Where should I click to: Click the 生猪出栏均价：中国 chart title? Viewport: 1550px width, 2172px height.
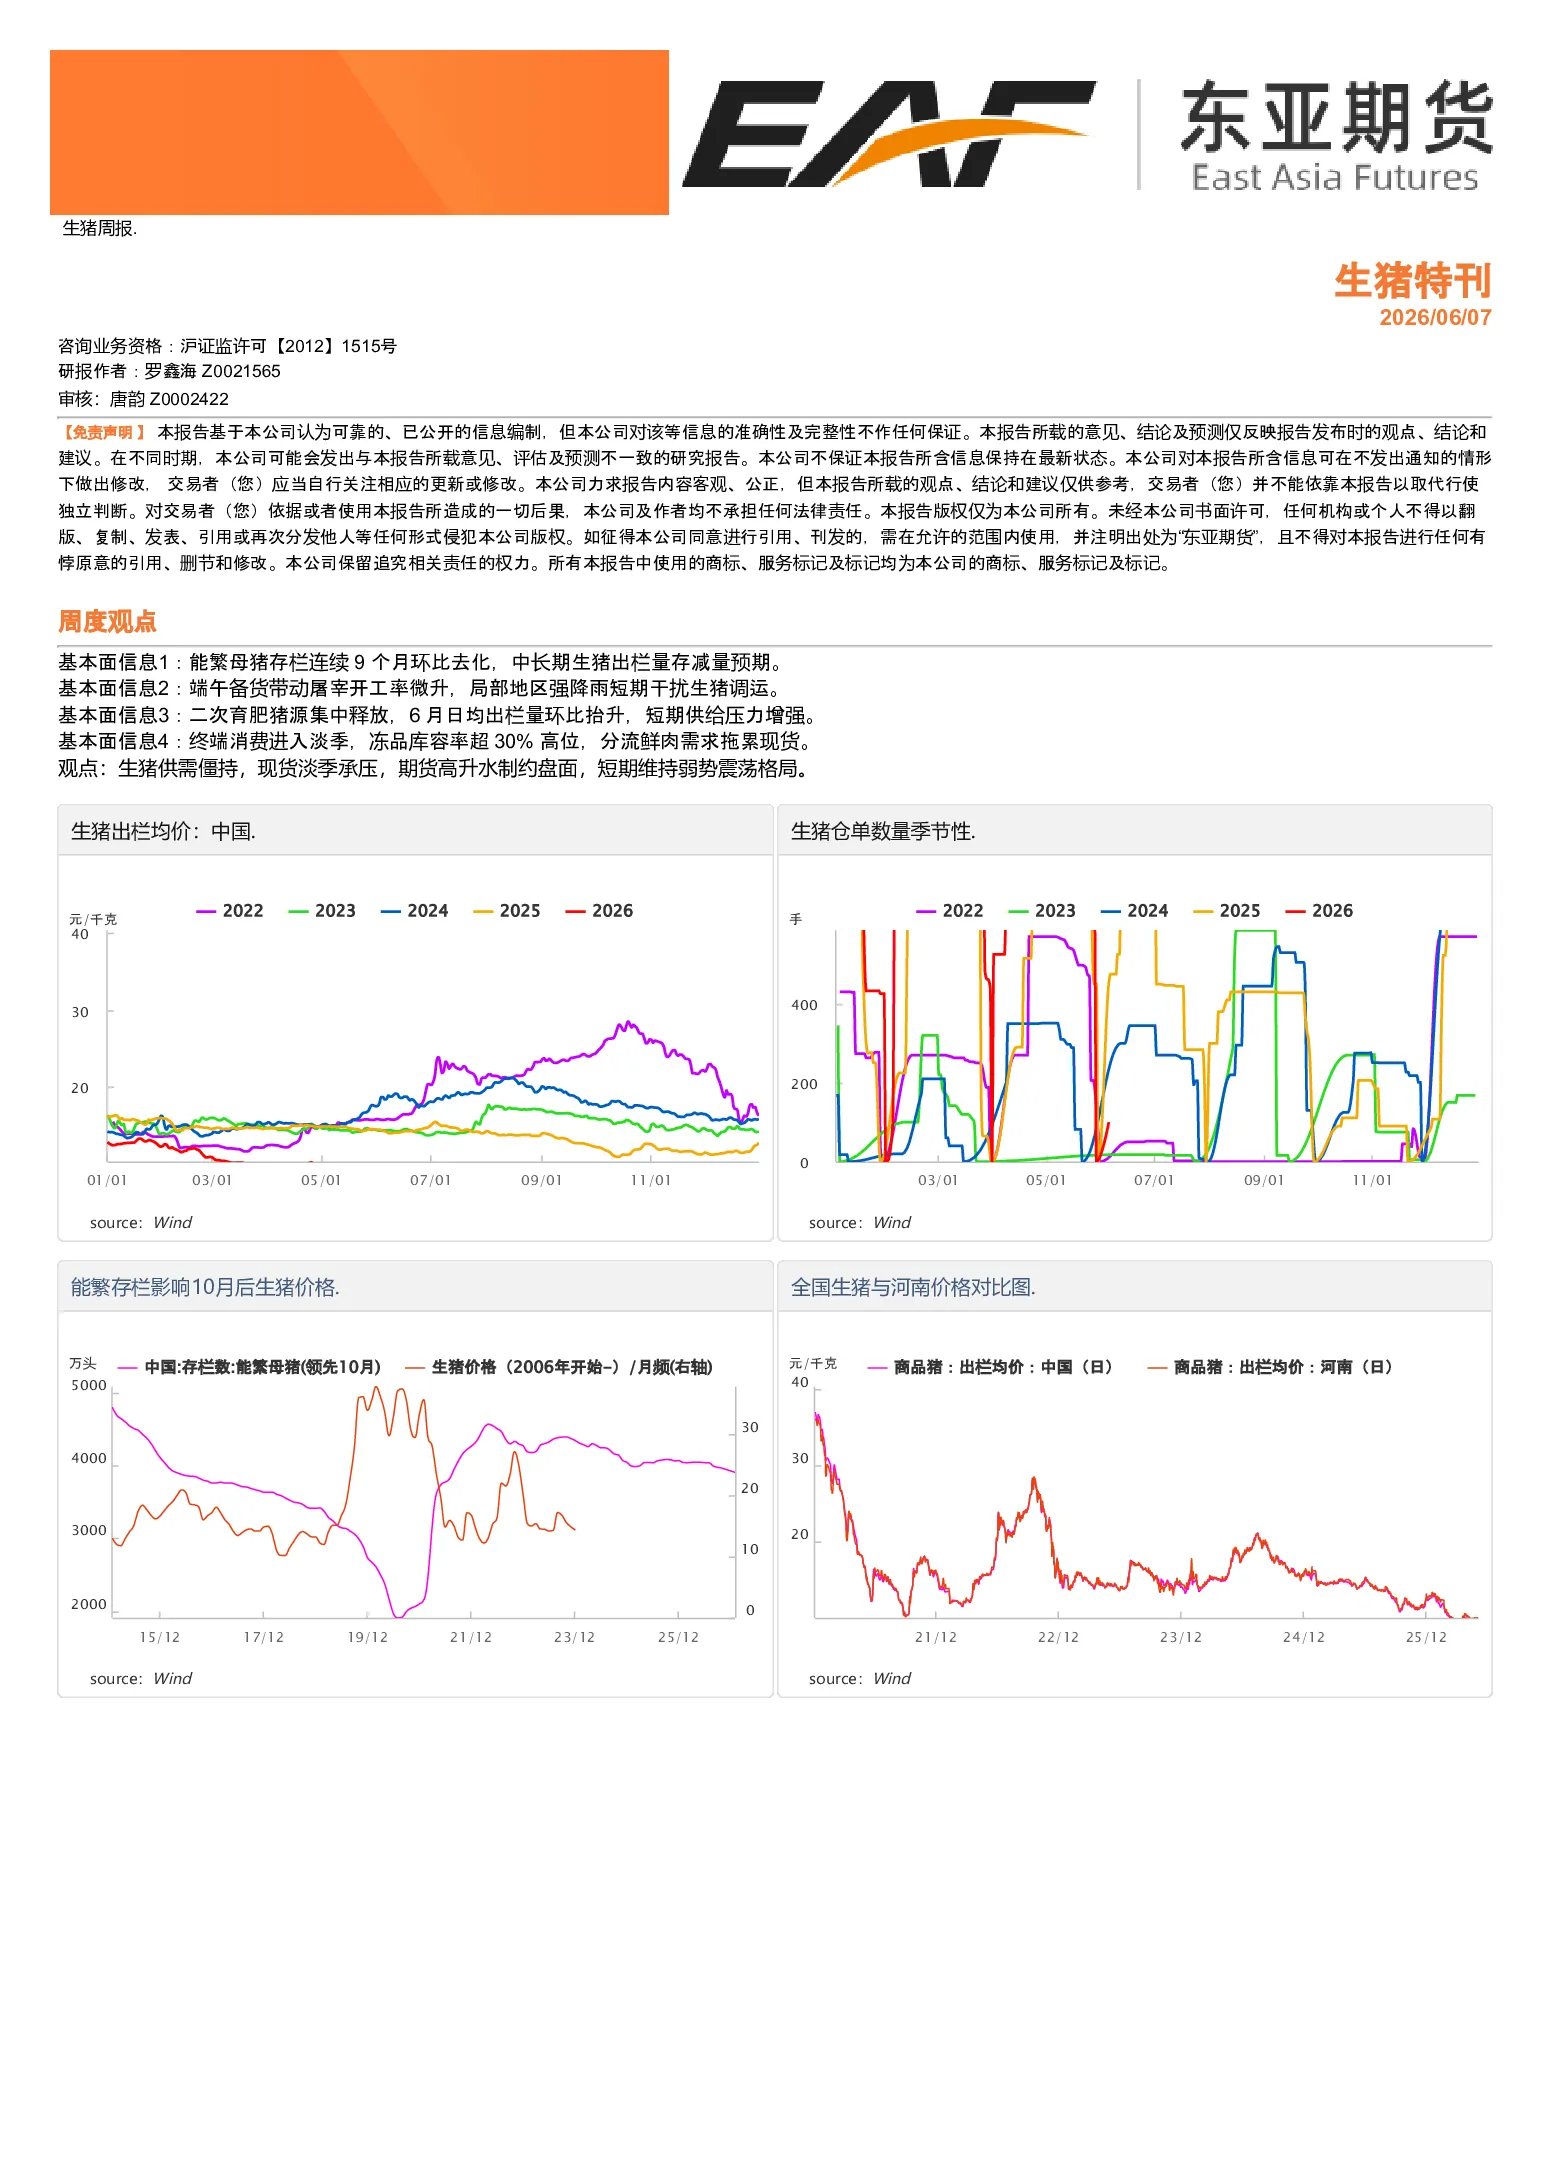[163, 831]
